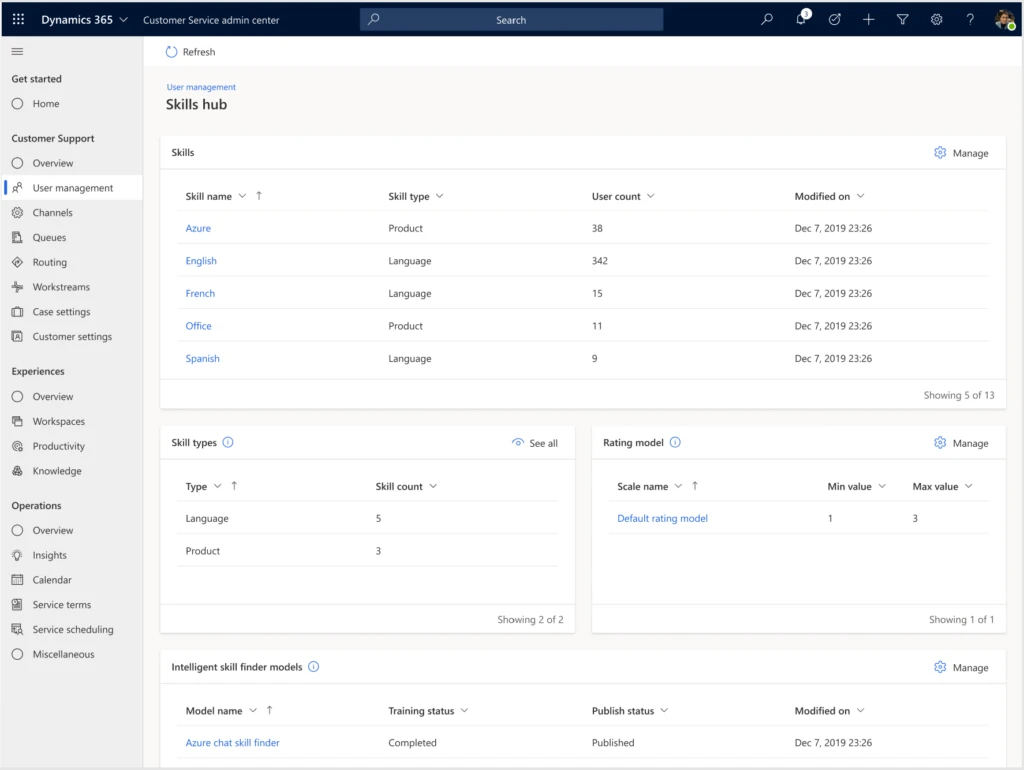Screen dimensions: 1024x770
Task: Click the info icon beside Skill types
Action: pyautogui.click(x=228, y=442)
